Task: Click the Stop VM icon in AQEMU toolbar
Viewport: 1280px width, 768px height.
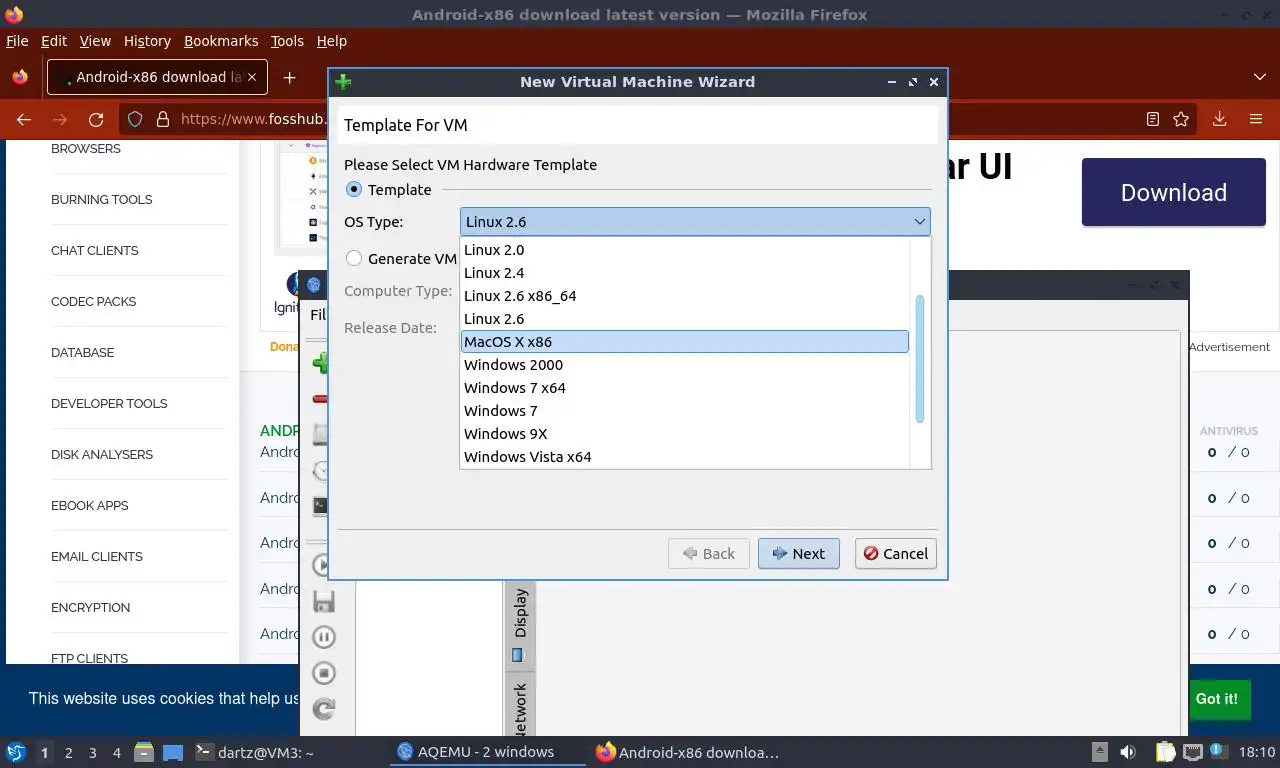Action: (x=323, y=673)
